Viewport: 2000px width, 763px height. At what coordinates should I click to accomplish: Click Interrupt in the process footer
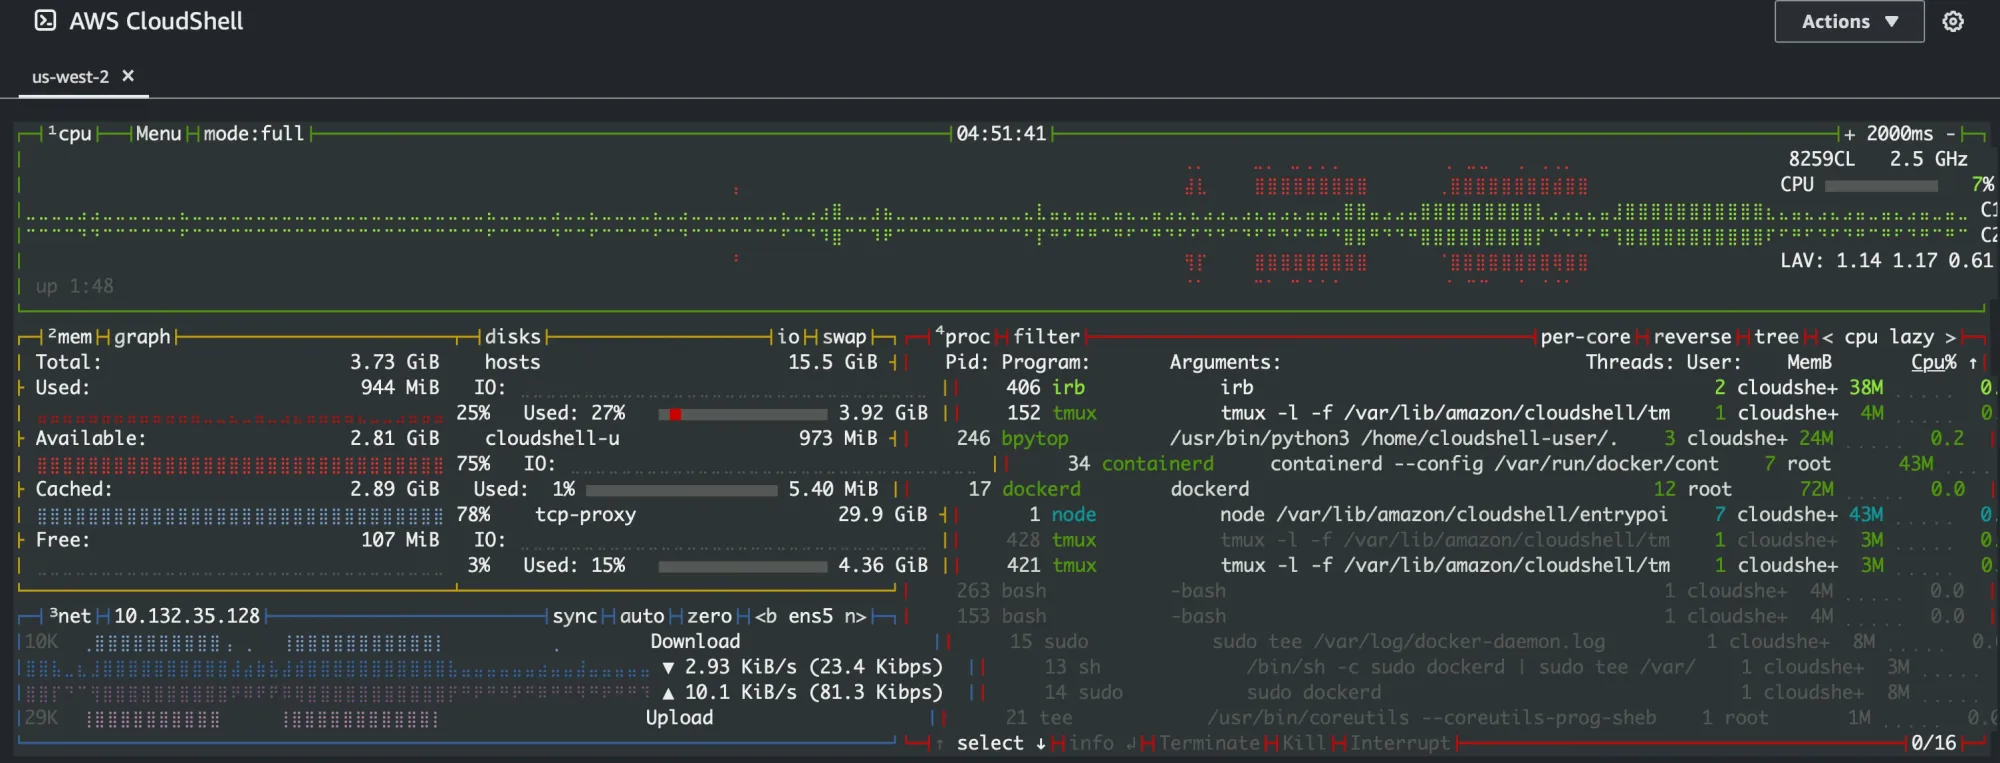point(1400,743)
